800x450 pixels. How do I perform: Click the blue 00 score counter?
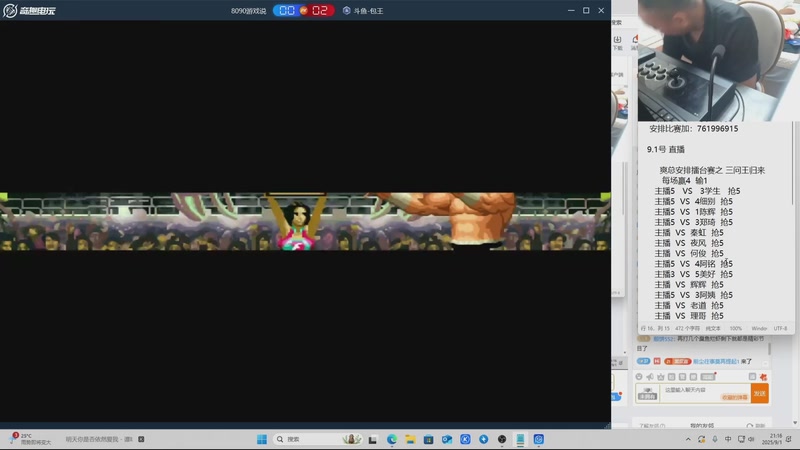pos(287,10)
